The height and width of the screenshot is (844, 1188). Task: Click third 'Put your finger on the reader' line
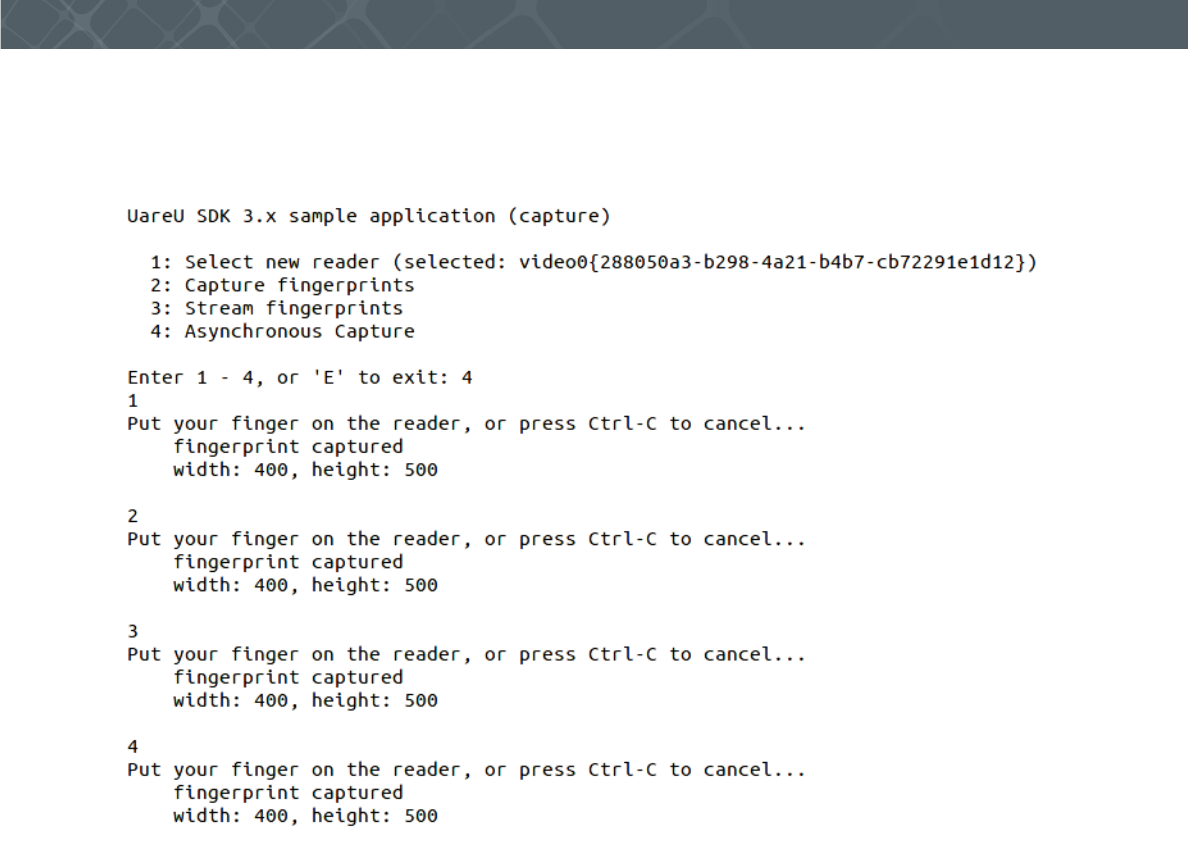[466, 655]
